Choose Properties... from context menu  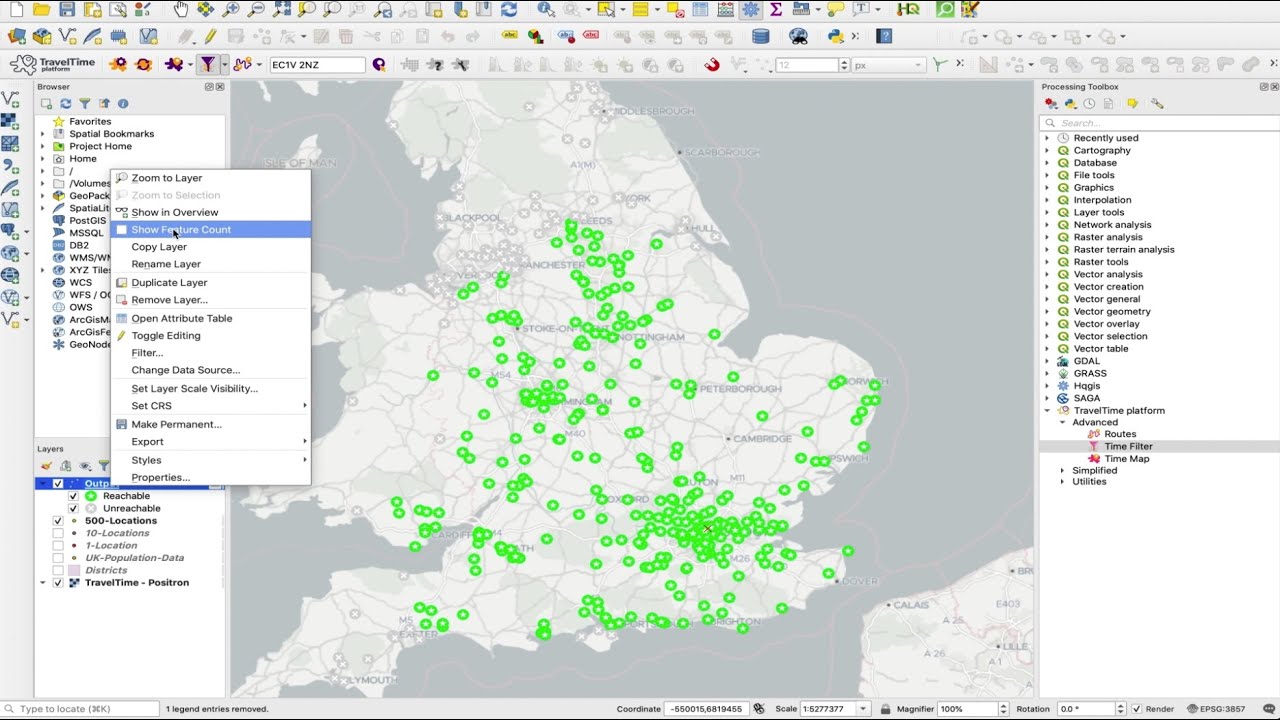point(211,478)
